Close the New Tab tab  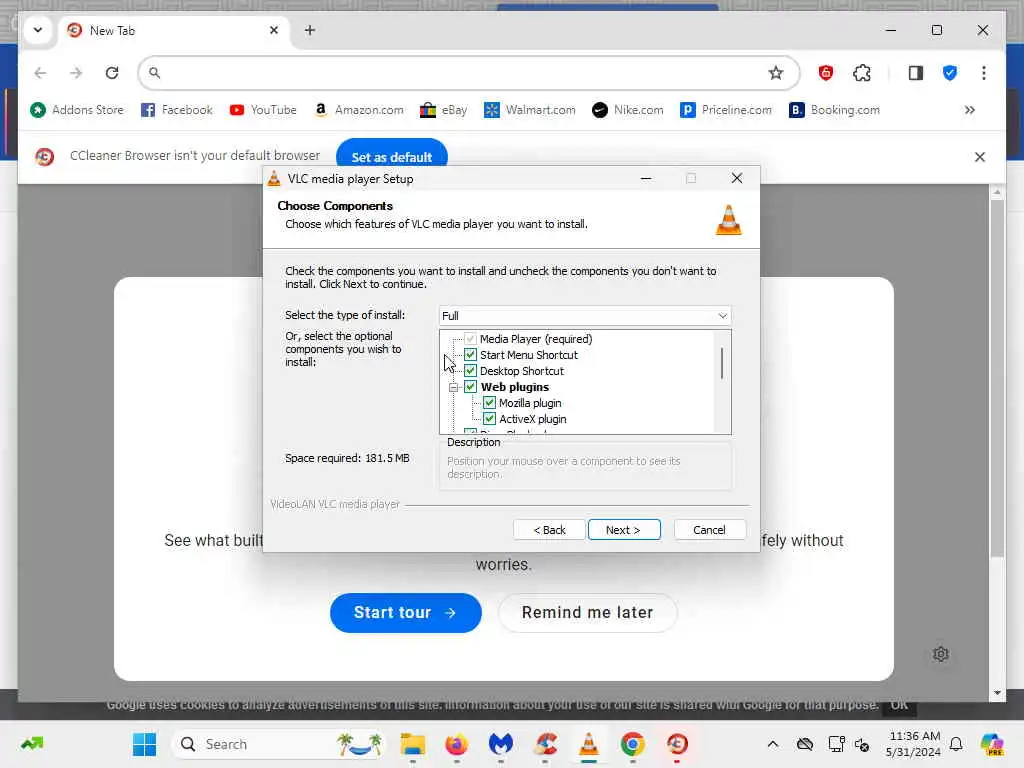click(x=274, y=30)
